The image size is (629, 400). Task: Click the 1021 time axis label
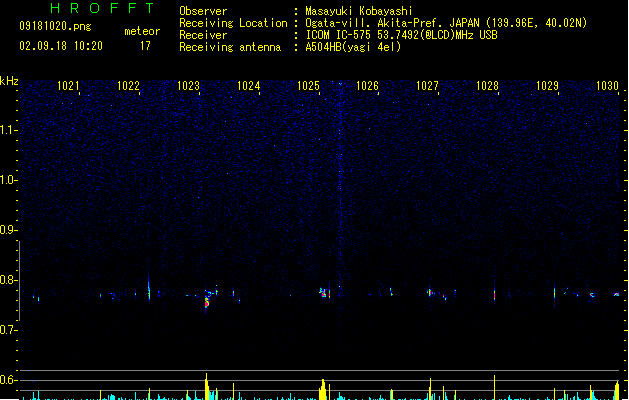68,86
